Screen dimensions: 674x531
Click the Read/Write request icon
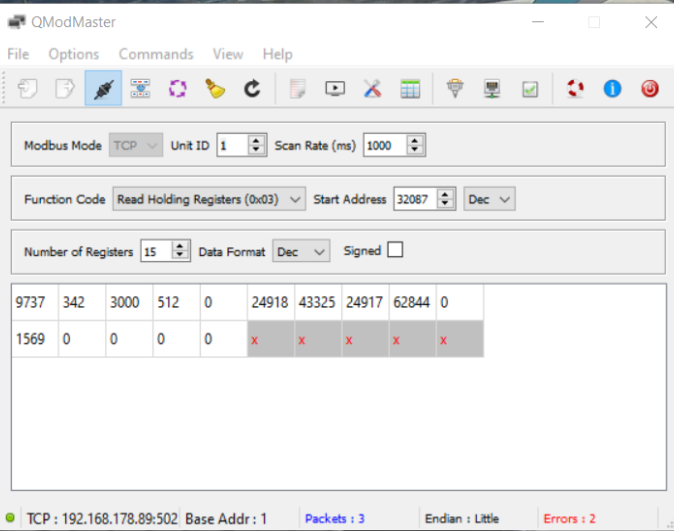pos(140,89)
